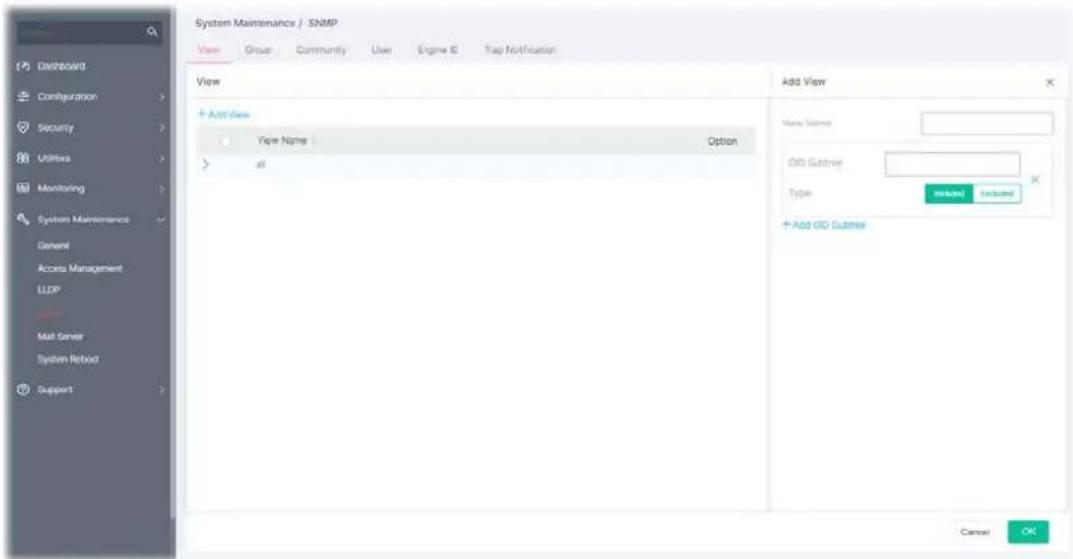Select the Excluded type toggle
The image size is (1073, 559).
[997, 194]
